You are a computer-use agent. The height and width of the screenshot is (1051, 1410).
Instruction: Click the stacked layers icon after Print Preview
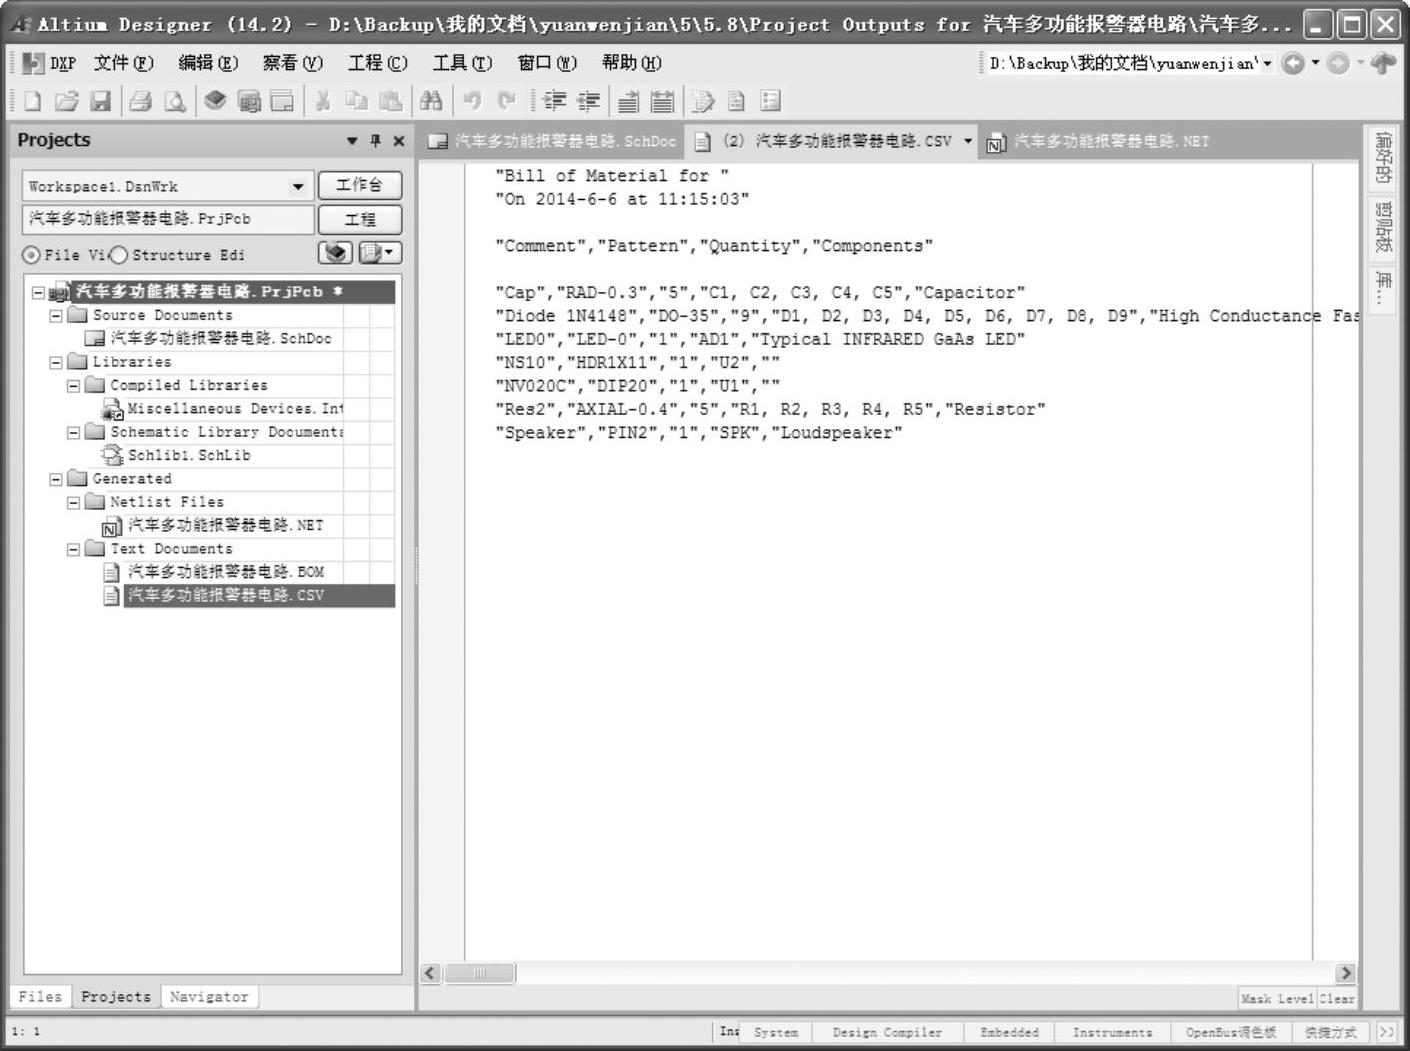(x=215, y=101)
